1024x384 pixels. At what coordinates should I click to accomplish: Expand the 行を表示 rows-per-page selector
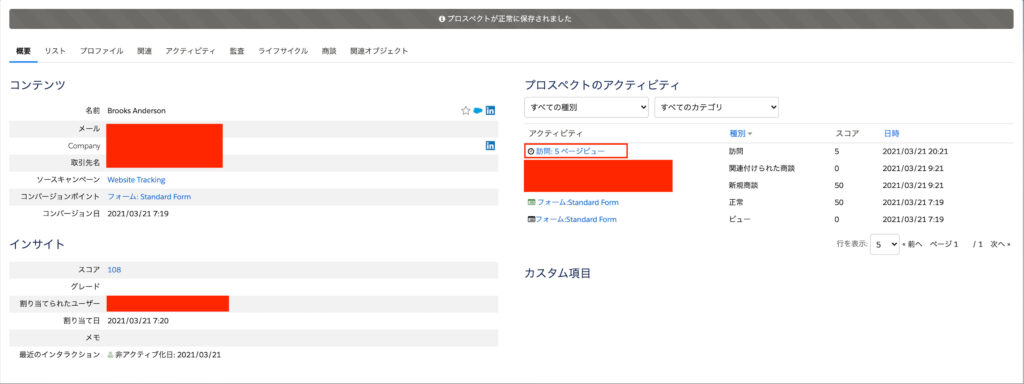[x=885, y=244]
